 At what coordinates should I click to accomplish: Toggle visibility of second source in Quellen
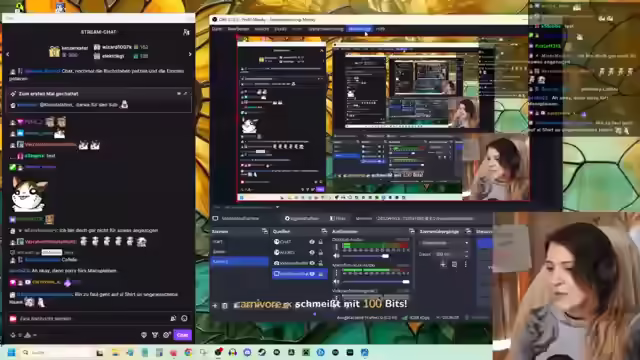[312, 252]
